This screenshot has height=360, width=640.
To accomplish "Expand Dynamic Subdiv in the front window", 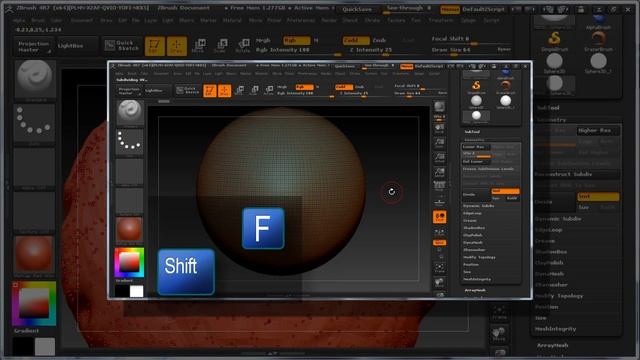I will pos(479,206).
